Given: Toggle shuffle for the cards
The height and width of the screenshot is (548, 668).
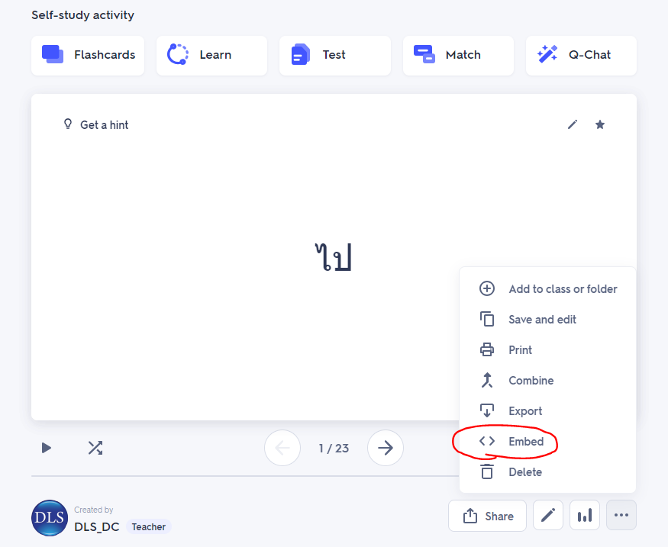Looking at the screenshot, I should [x=95, y=448].
